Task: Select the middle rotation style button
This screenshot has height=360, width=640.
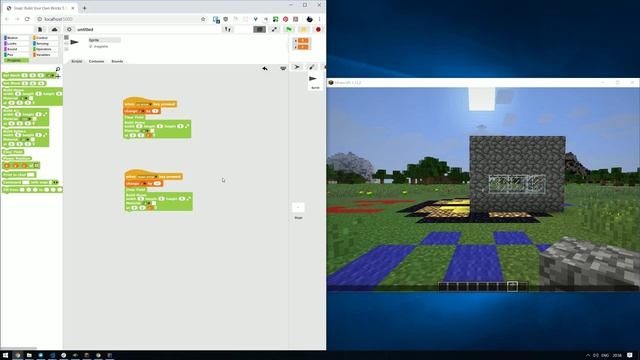Action: pos(66,43)
